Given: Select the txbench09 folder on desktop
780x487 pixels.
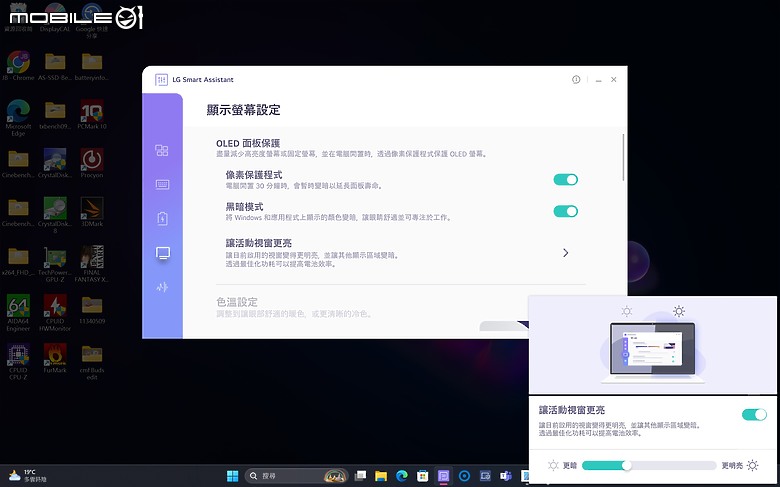Looking at the screenshot, I should tap(55, 115).
